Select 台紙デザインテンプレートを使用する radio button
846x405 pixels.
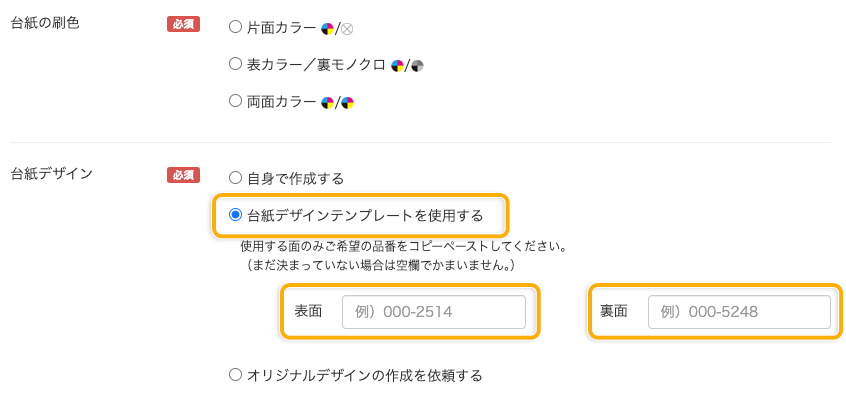(235, 215)
